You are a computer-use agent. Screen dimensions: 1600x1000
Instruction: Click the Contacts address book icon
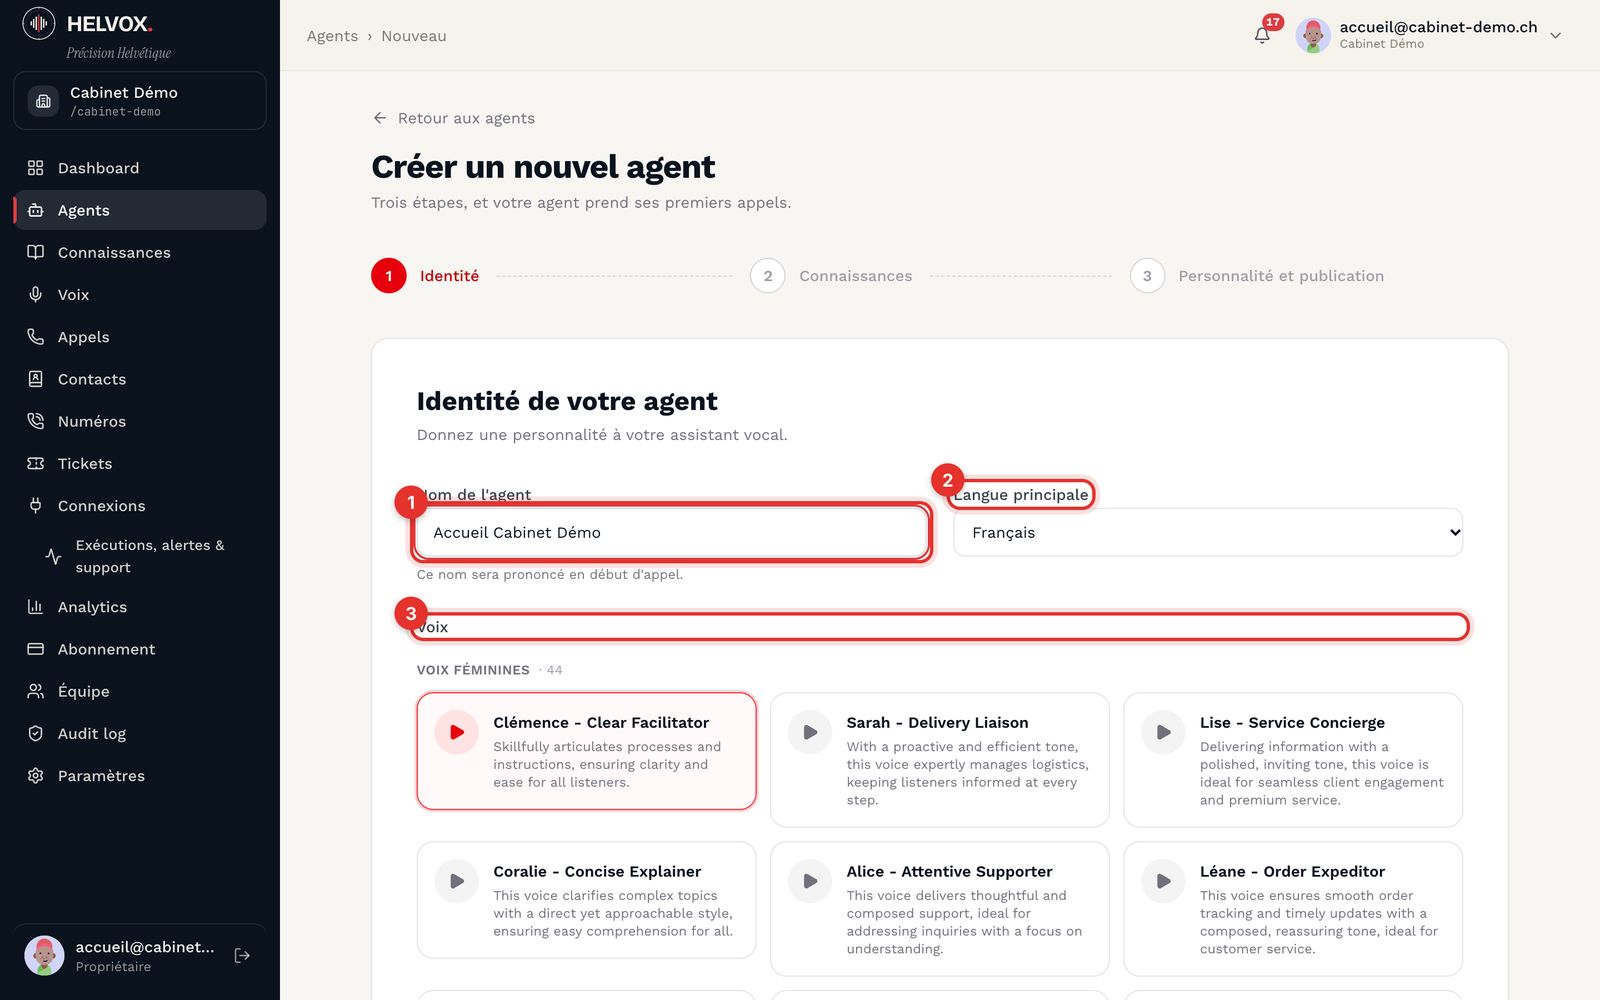[x=36, y=379]
